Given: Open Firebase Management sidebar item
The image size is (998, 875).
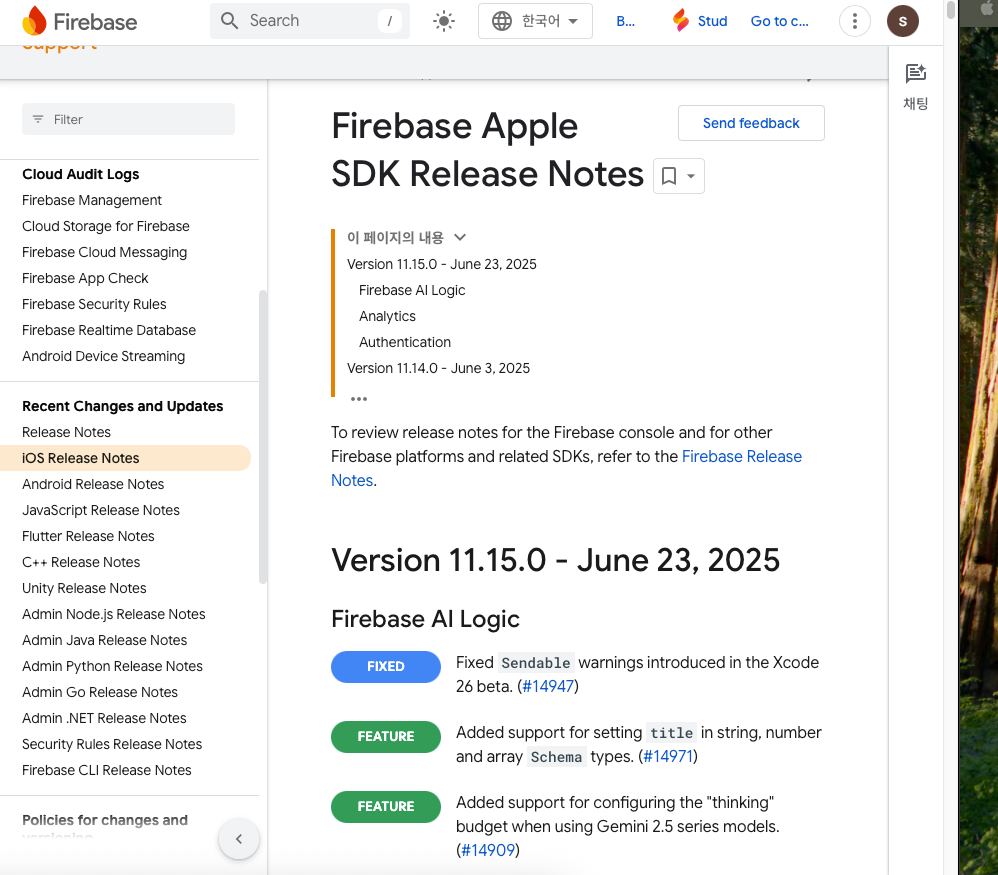Looking at the screenshot, I should 92,200.
